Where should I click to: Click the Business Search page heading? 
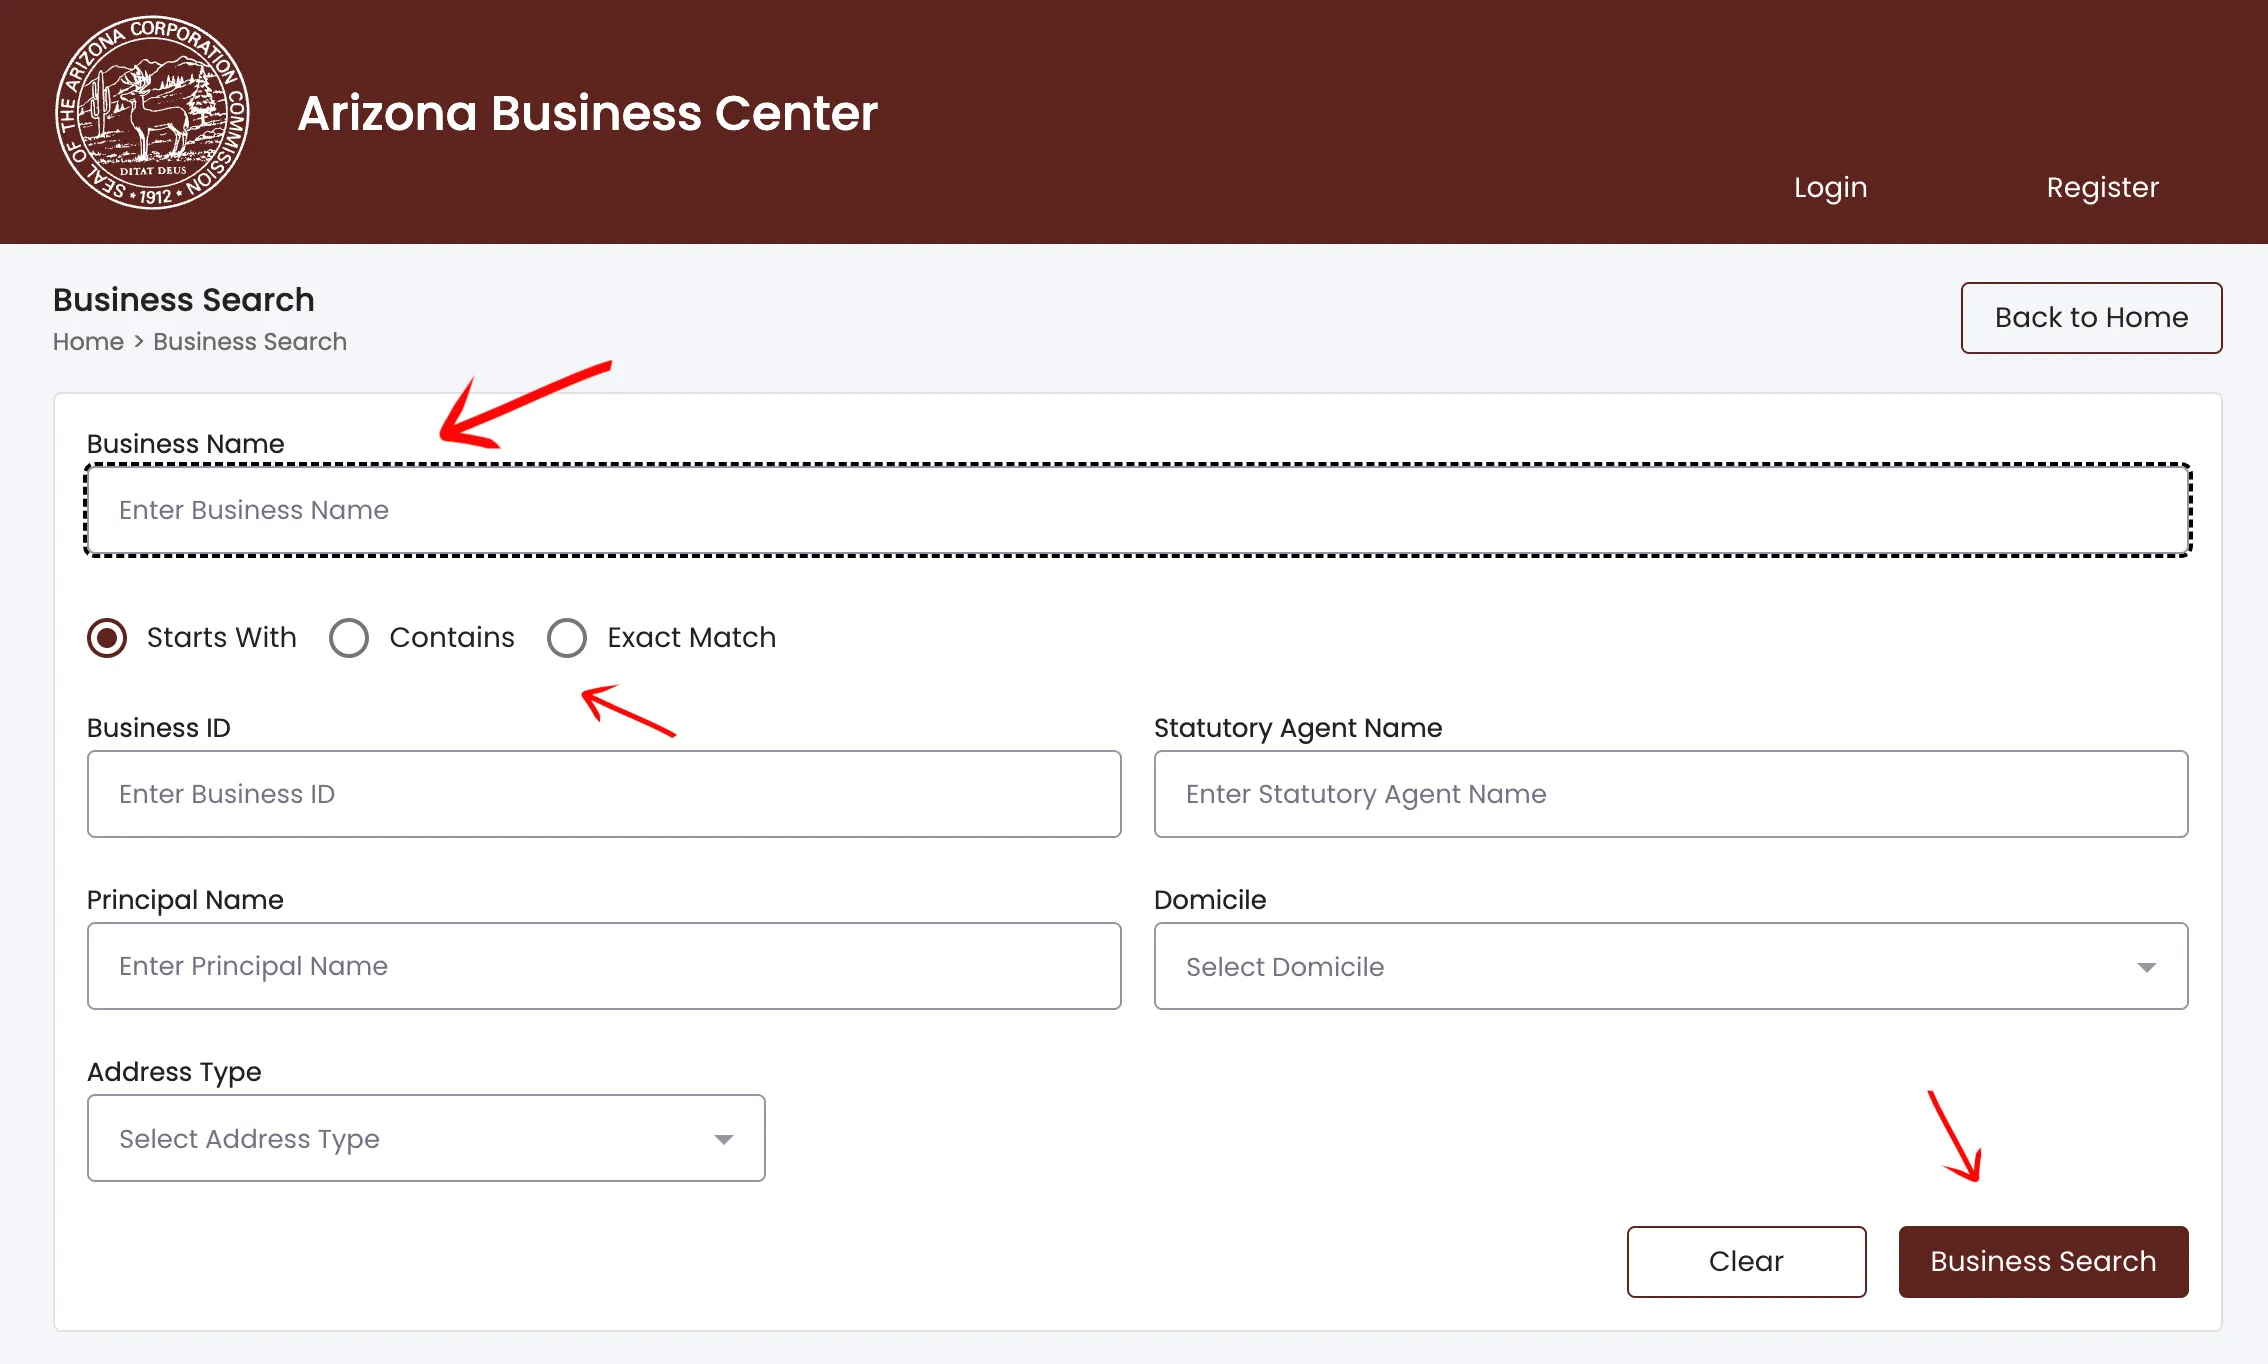click(184, 300)
